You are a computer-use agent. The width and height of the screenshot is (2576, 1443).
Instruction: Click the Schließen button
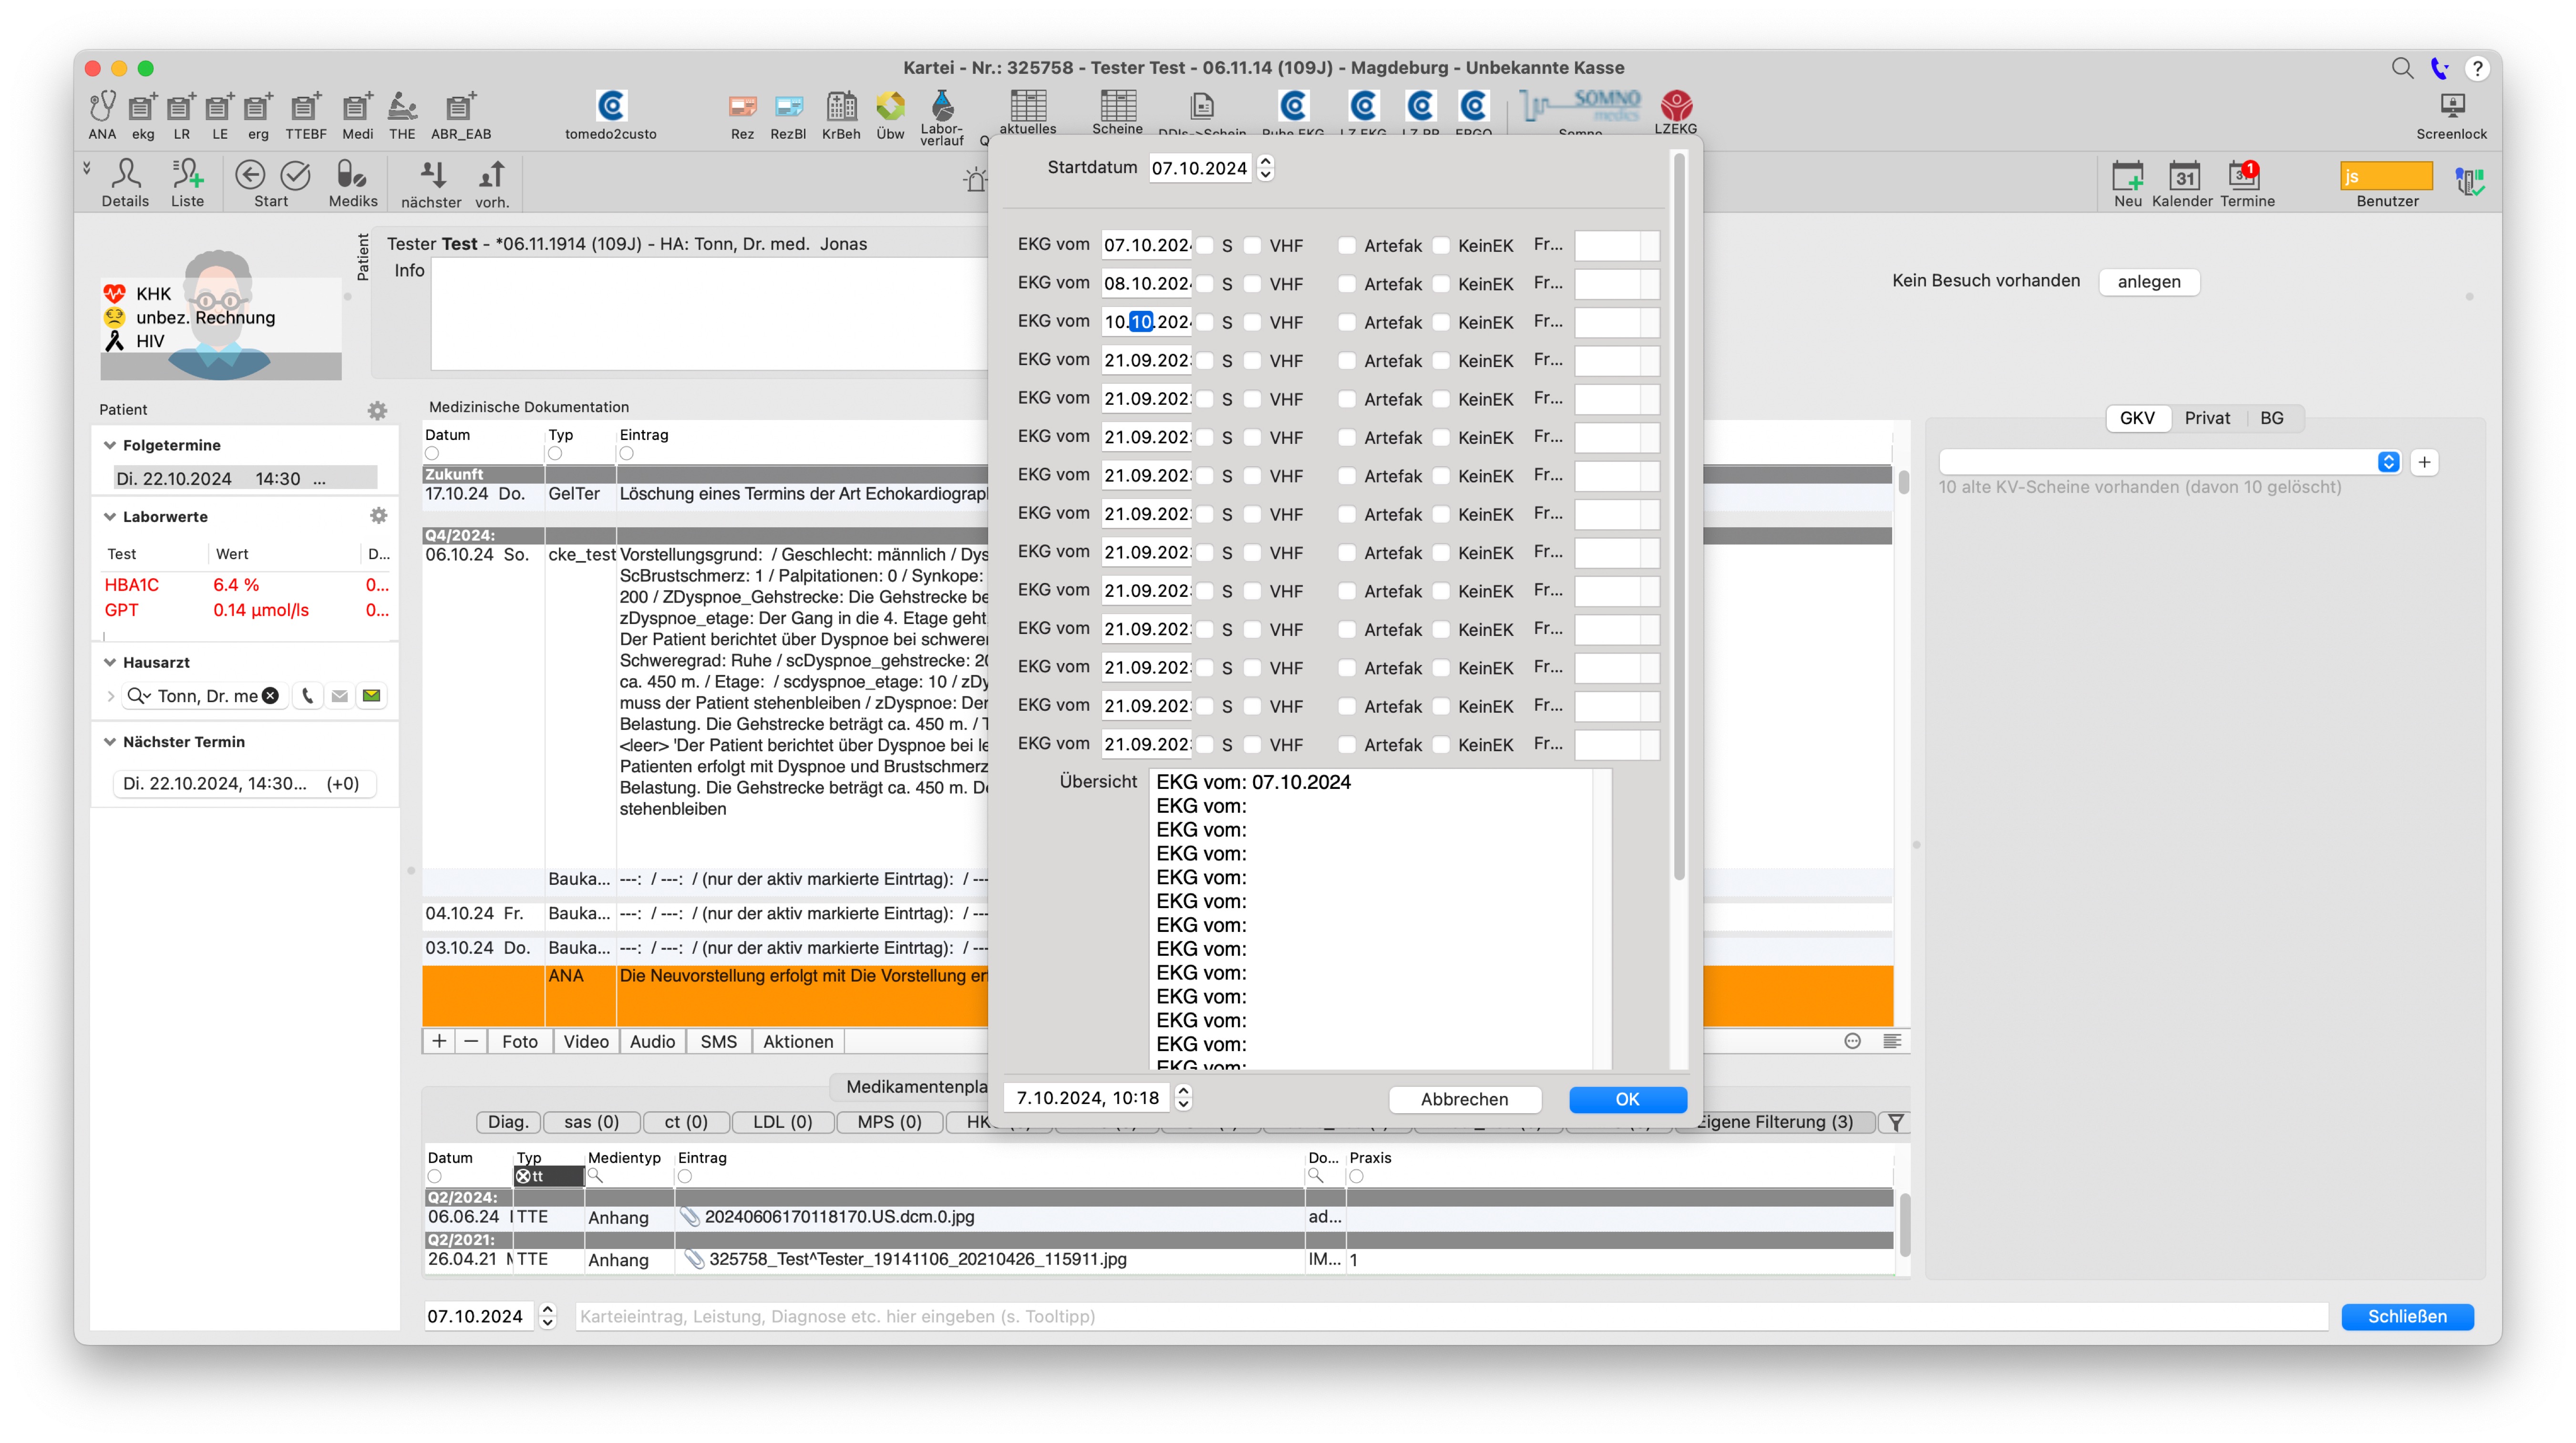[2407, 1316]
